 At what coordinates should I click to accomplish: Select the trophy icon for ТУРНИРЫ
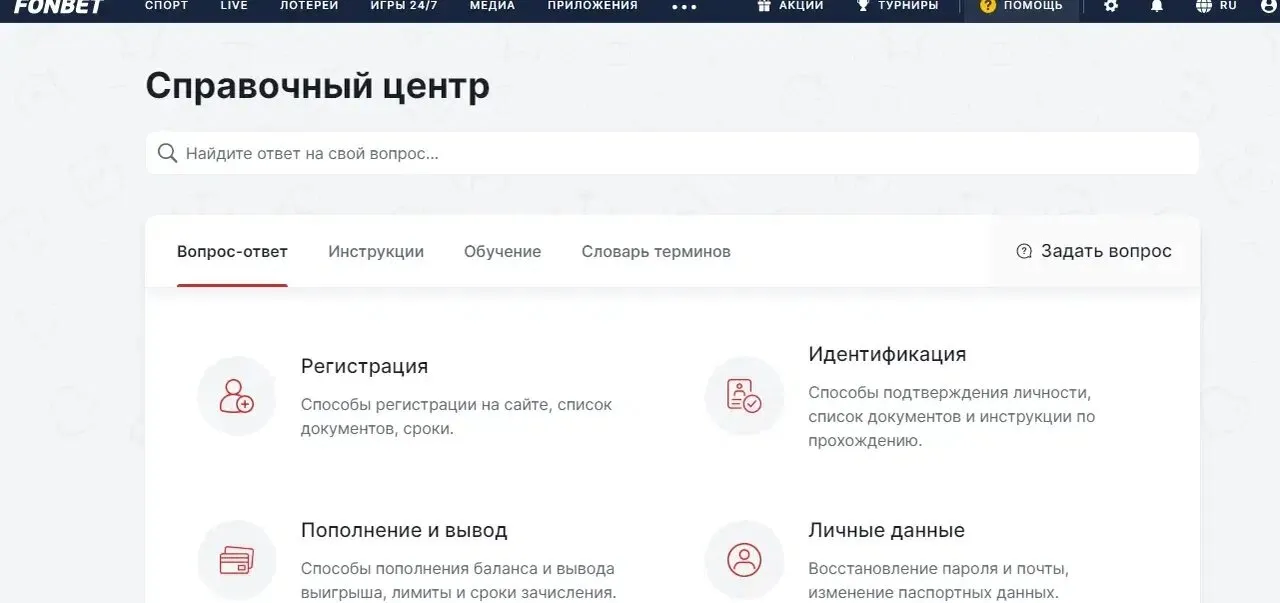point(862,7)
